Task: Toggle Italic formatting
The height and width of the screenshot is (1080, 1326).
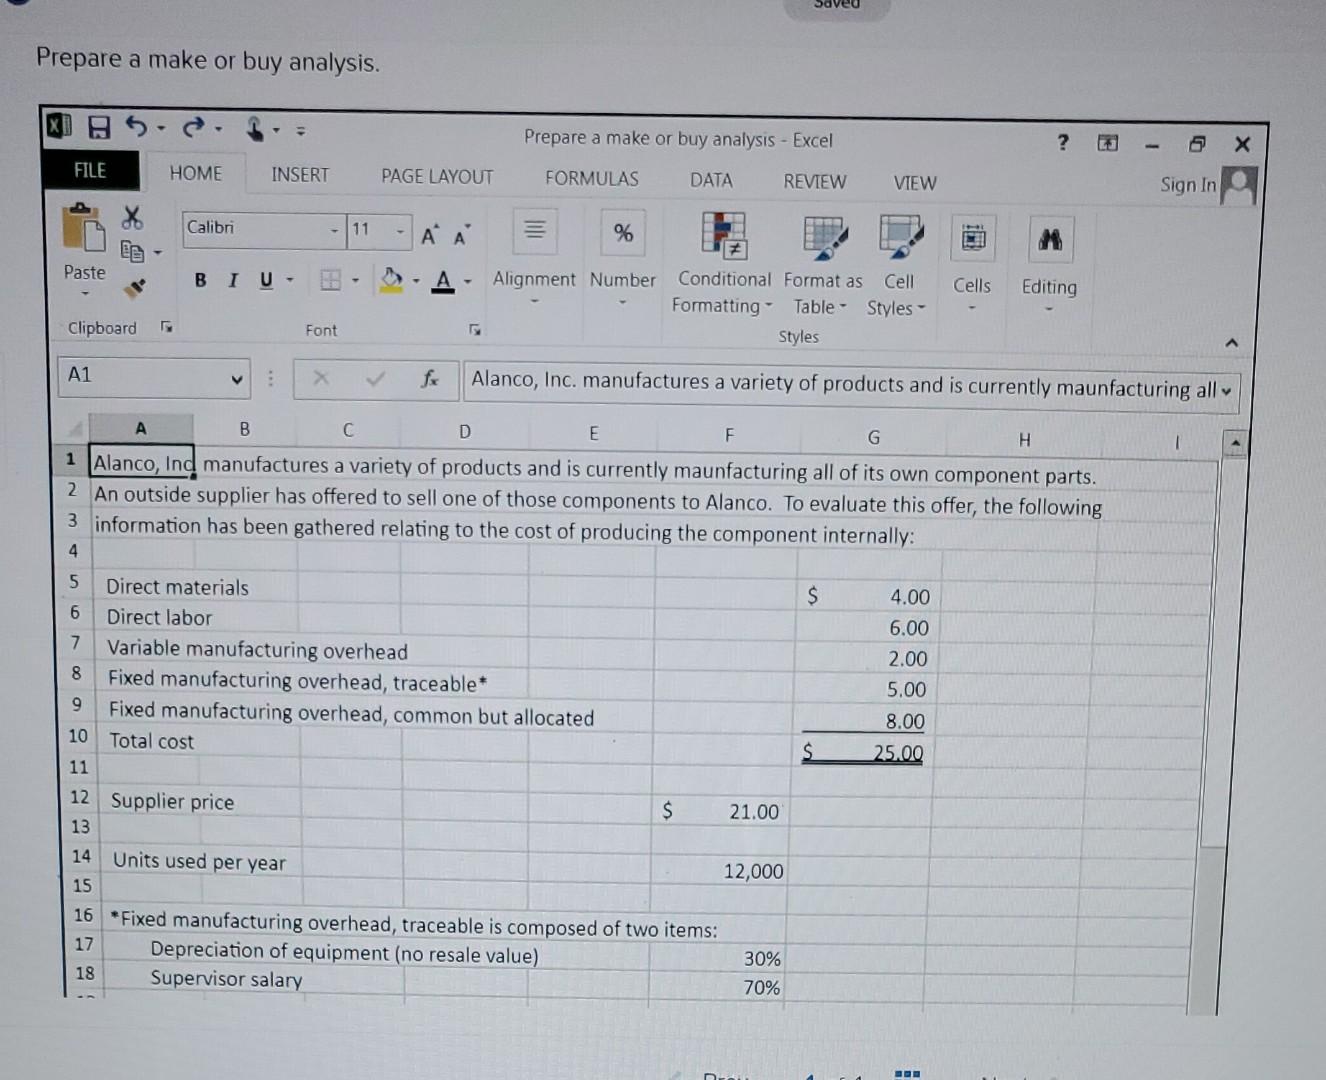Action: (231, 281)
